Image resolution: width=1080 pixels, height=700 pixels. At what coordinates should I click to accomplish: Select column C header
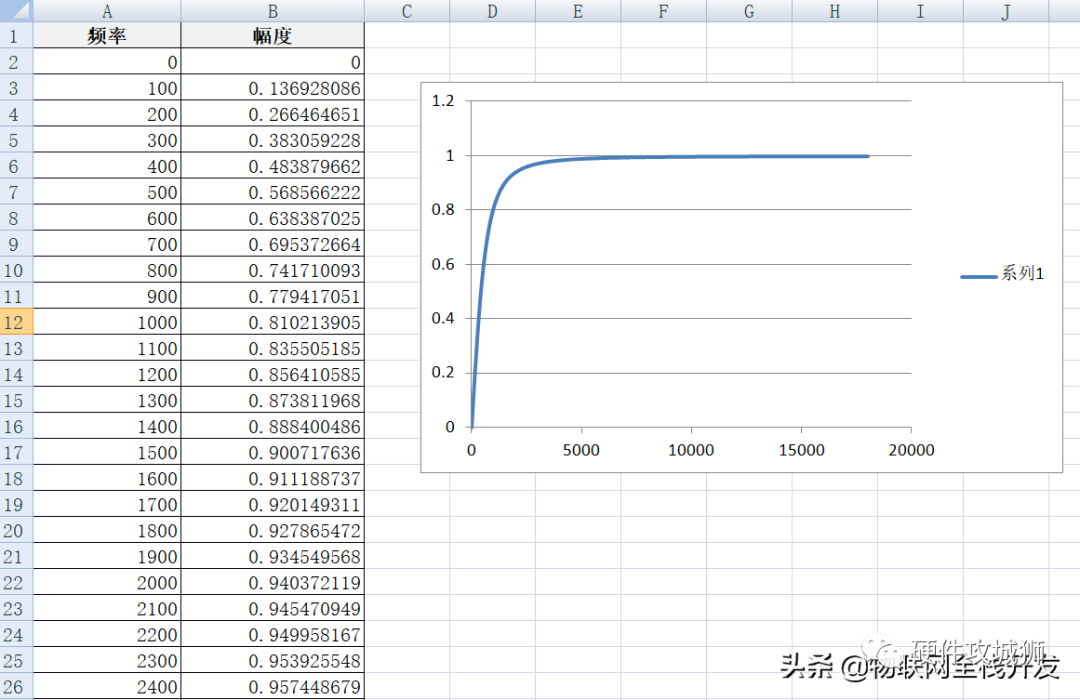pyautogui.click(x=407, y=11)
